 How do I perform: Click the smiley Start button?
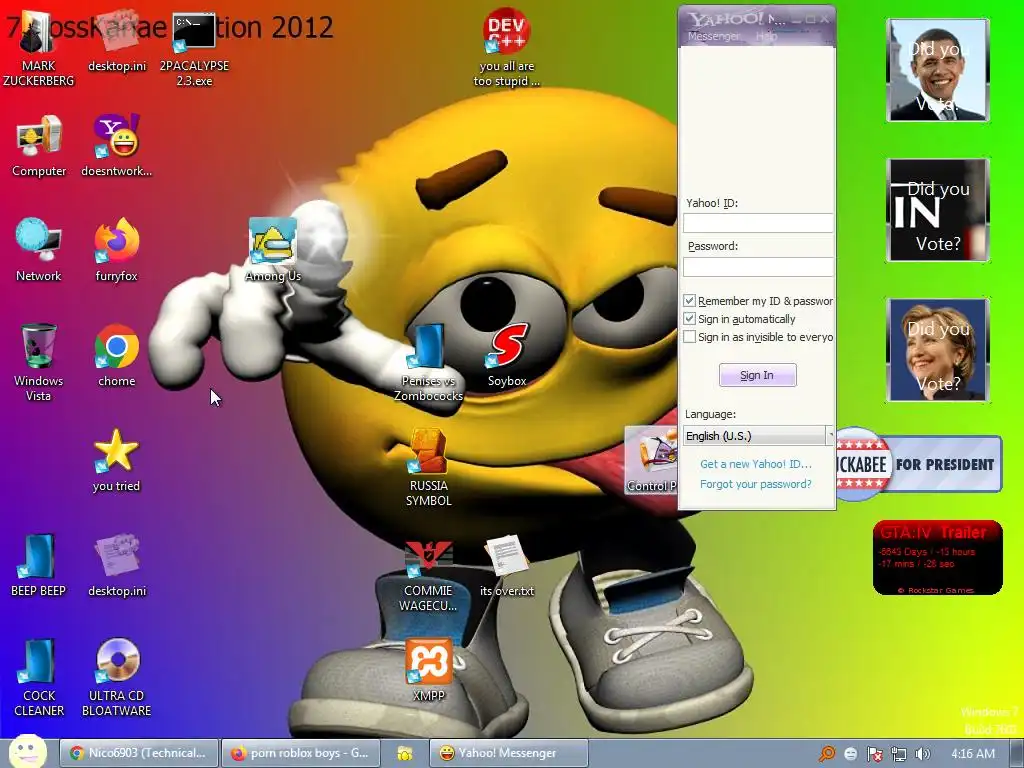point(27,751)
